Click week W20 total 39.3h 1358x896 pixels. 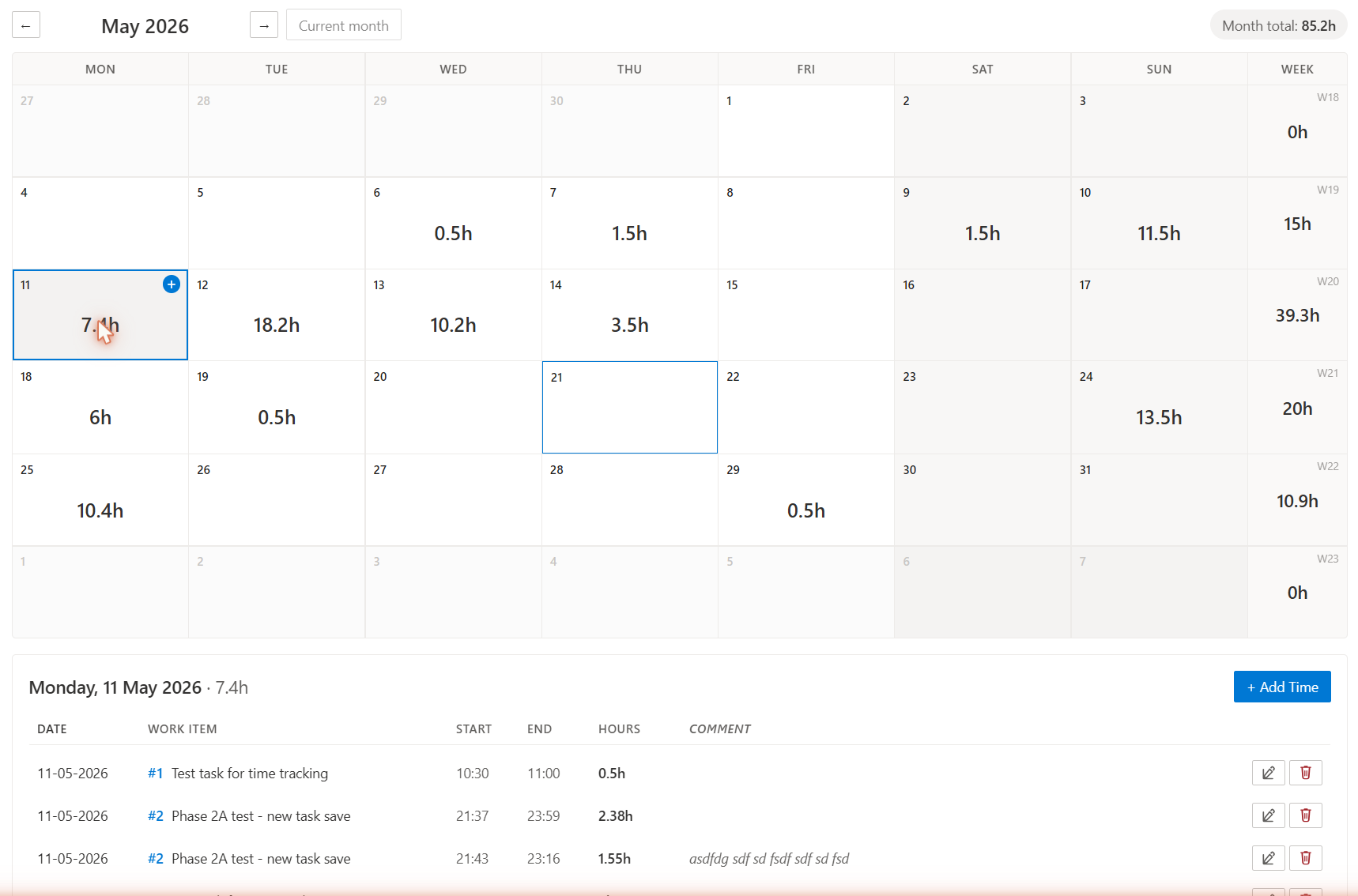(x=1297, y=316)
